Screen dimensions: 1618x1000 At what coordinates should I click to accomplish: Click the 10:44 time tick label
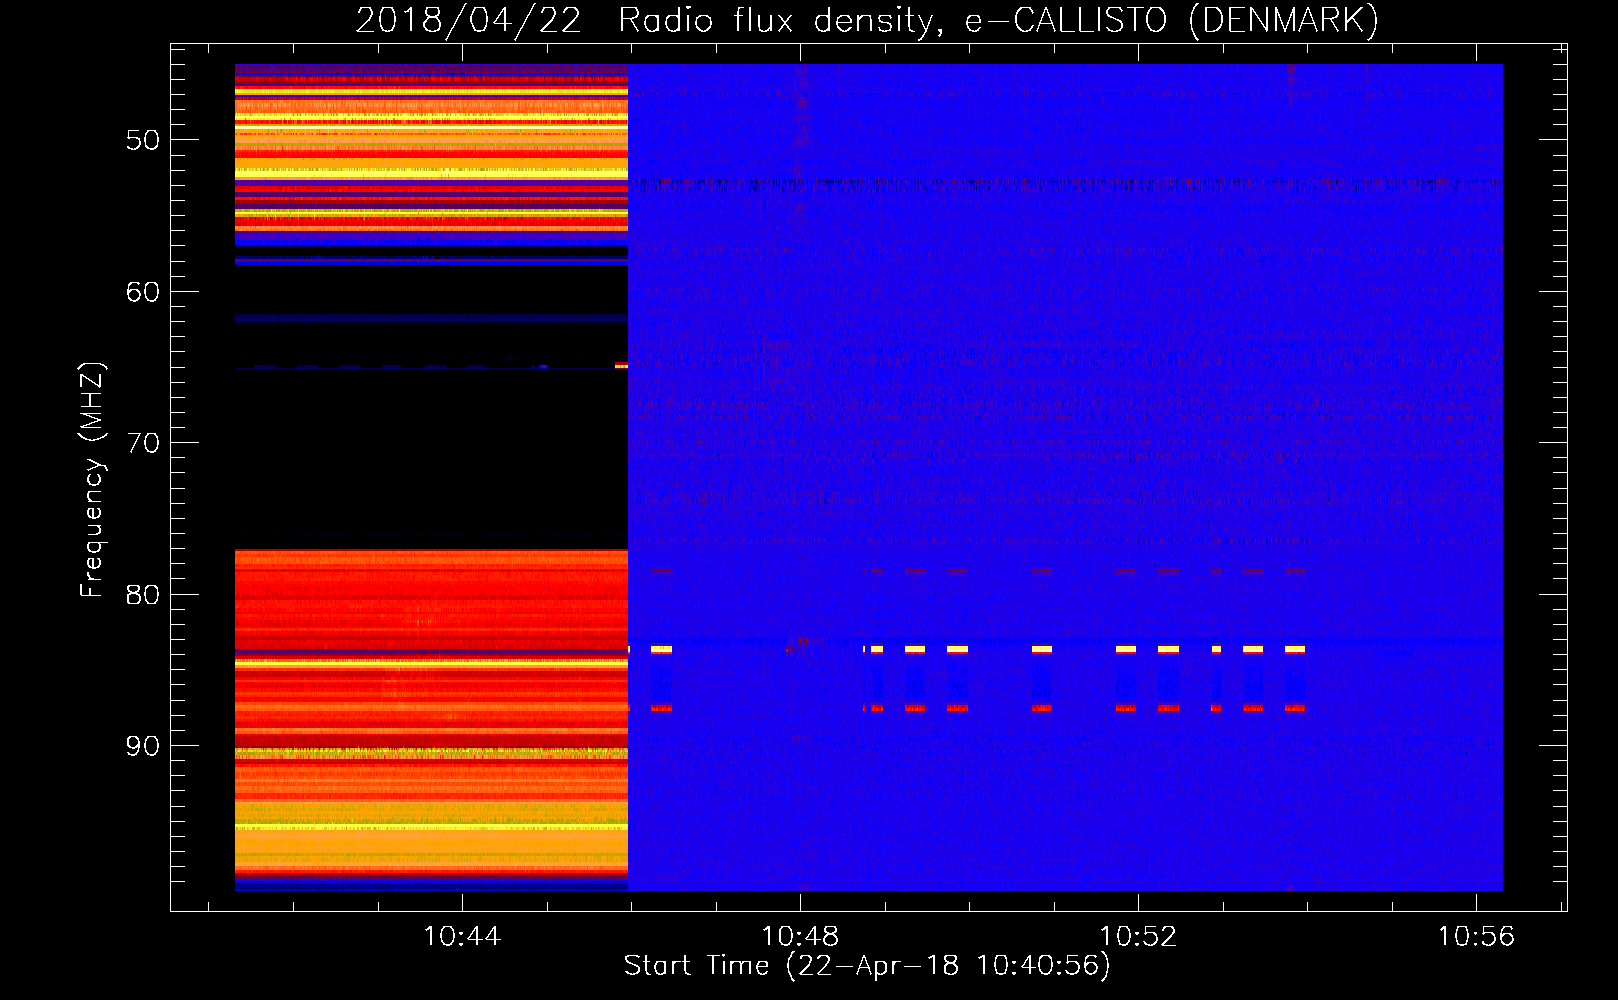(462, 937)
